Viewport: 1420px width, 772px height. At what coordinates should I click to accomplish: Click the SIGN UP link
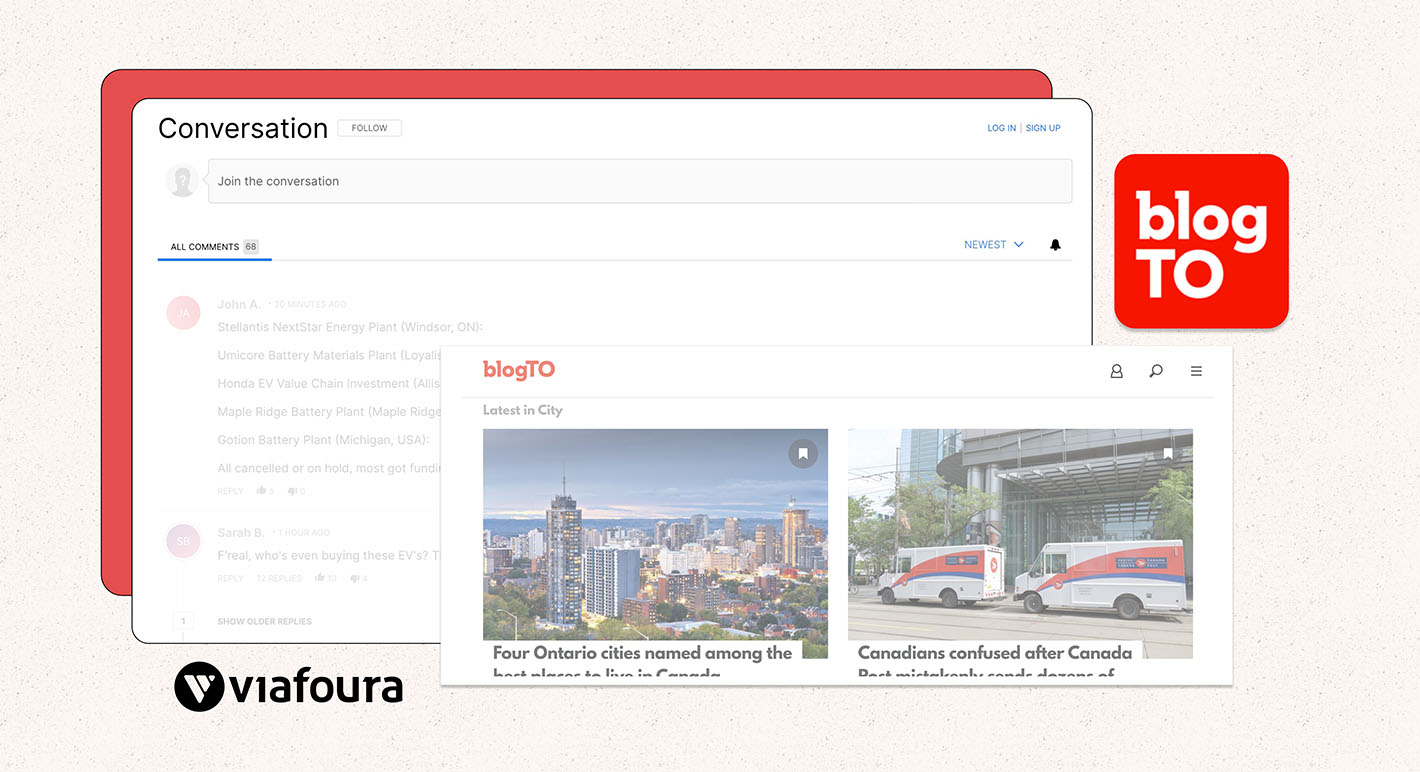(x=1043, y=128)
